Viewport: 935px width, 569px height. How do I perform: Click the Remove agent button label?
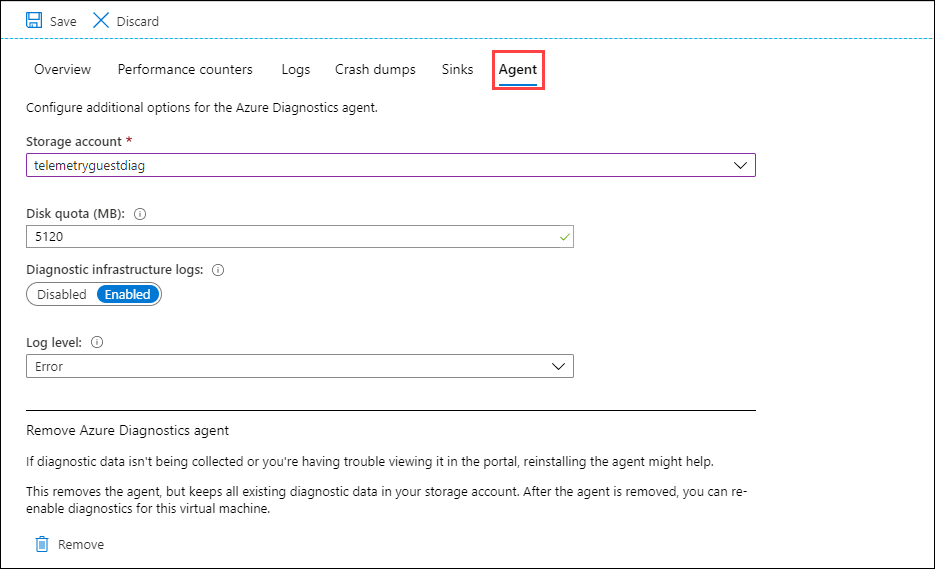(81, 544)
